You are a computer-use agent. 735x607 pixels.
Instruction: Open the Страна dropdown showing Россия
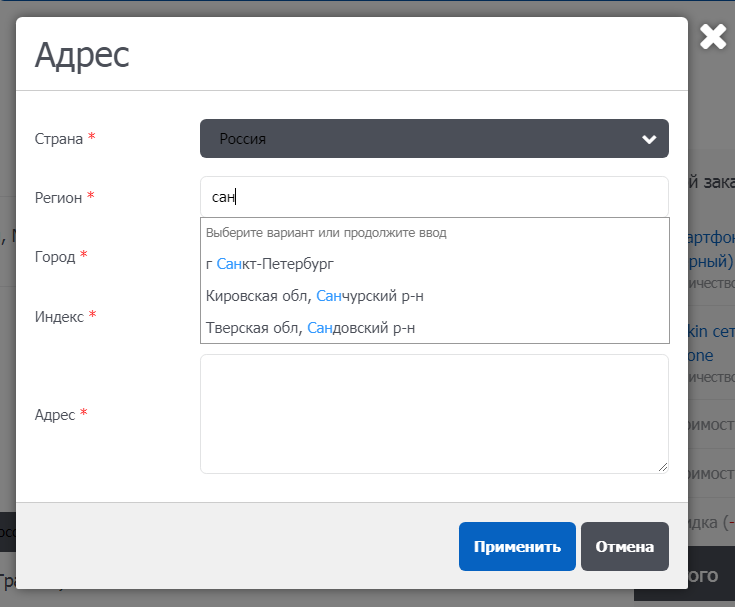pyautogui.click(x=434, y=138)
